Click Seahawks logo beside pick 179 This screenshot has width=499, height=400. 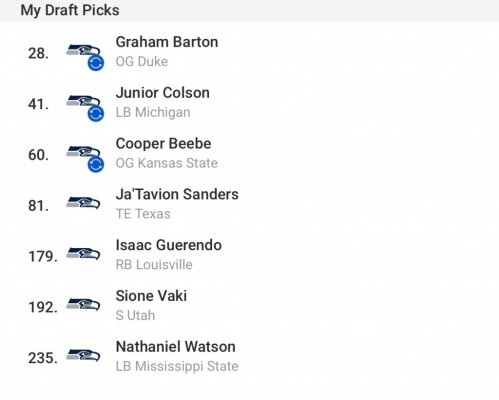click(83, 254)
